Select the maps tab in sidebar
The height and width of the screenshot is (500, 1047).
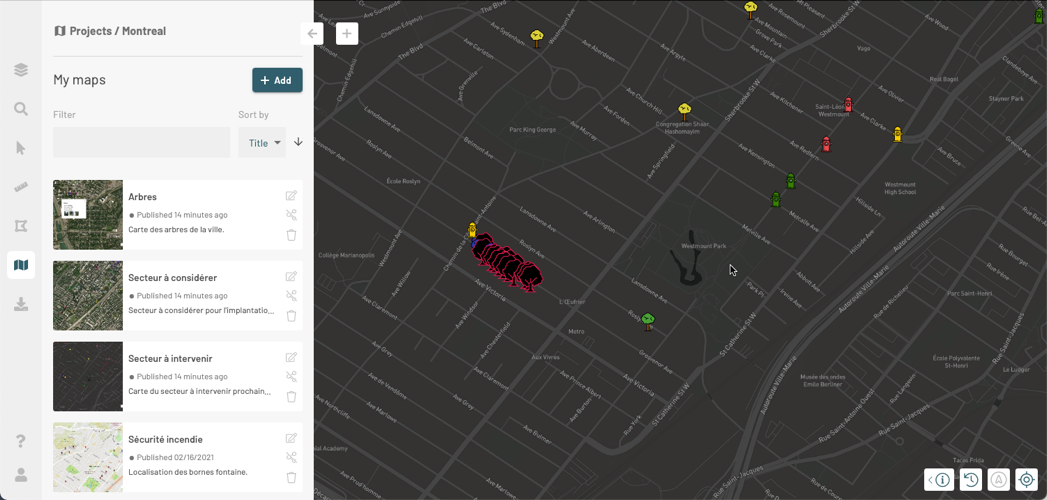click(x=21, y=265)
